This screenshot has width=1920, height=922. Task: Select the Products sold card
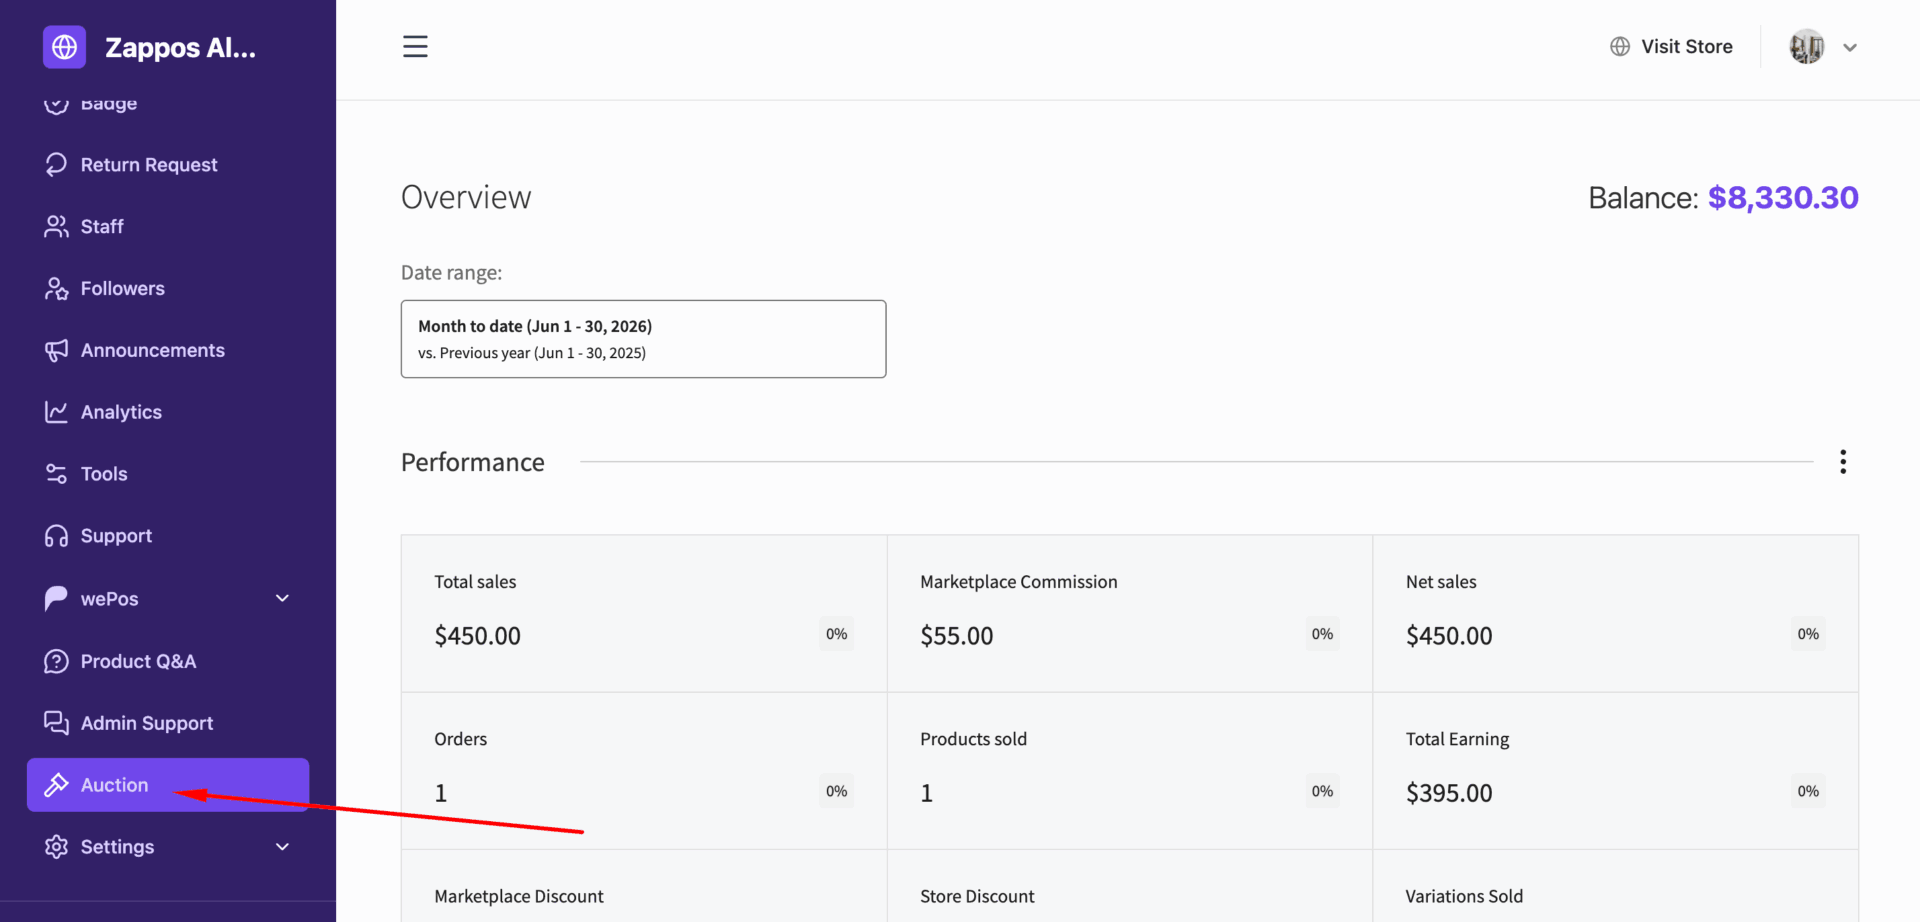click(1130, 771)
